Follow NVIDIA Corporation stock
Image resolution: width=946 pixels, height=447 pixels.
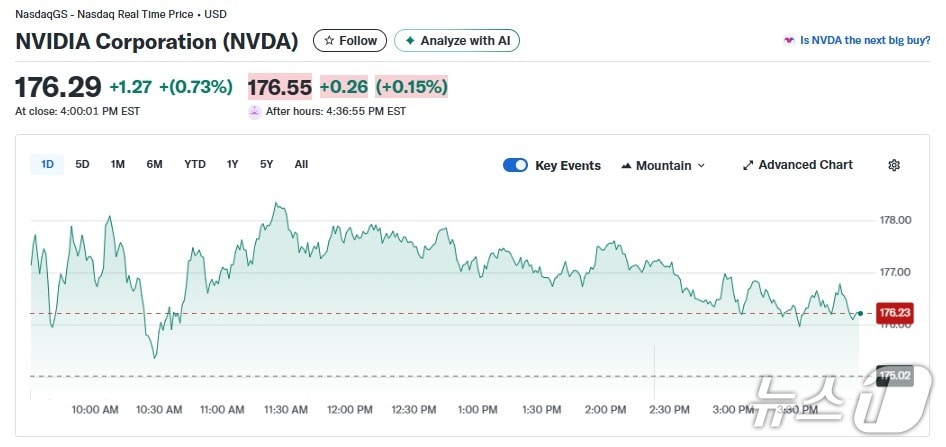point(351,41)
